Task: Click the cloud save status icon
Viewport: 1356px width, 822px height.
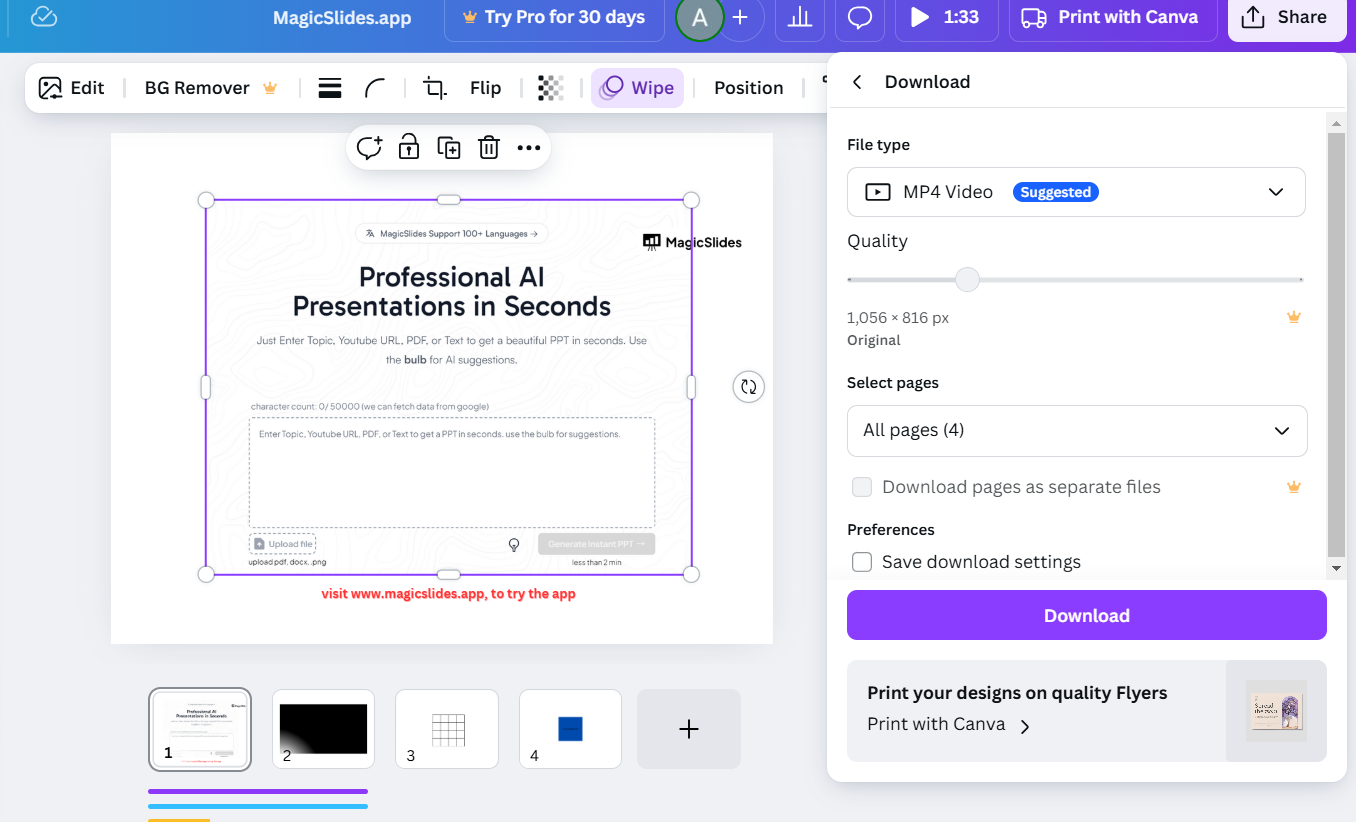Action: click(44, 17)
